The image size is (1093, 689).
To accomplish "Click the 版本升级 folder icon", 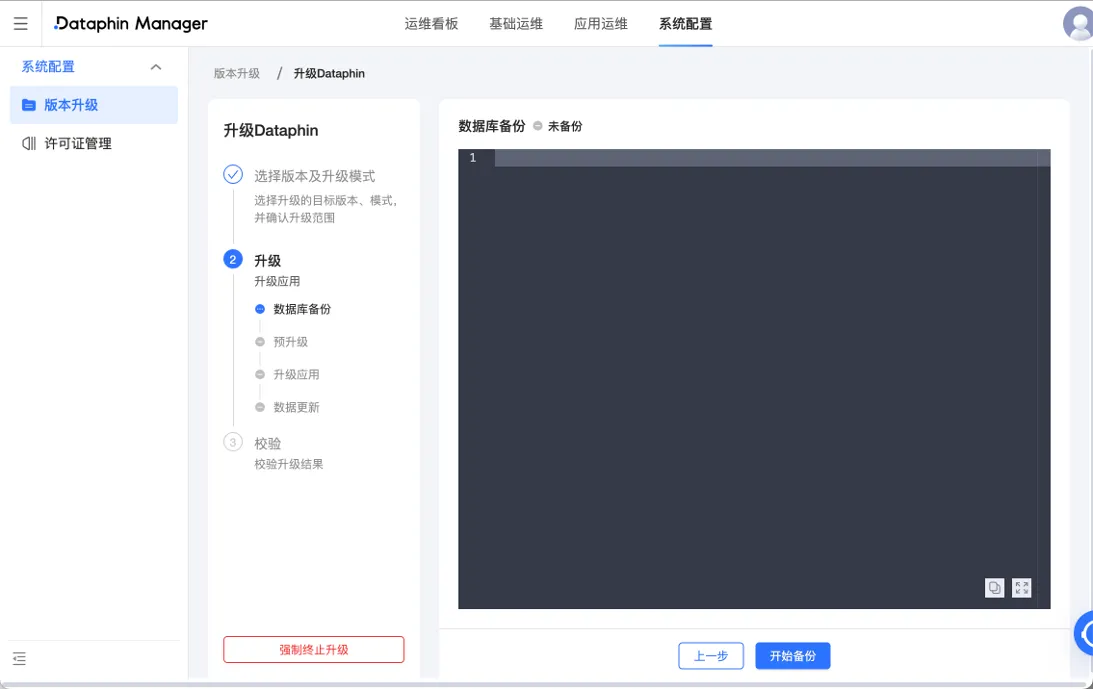I will click(29, 105).
